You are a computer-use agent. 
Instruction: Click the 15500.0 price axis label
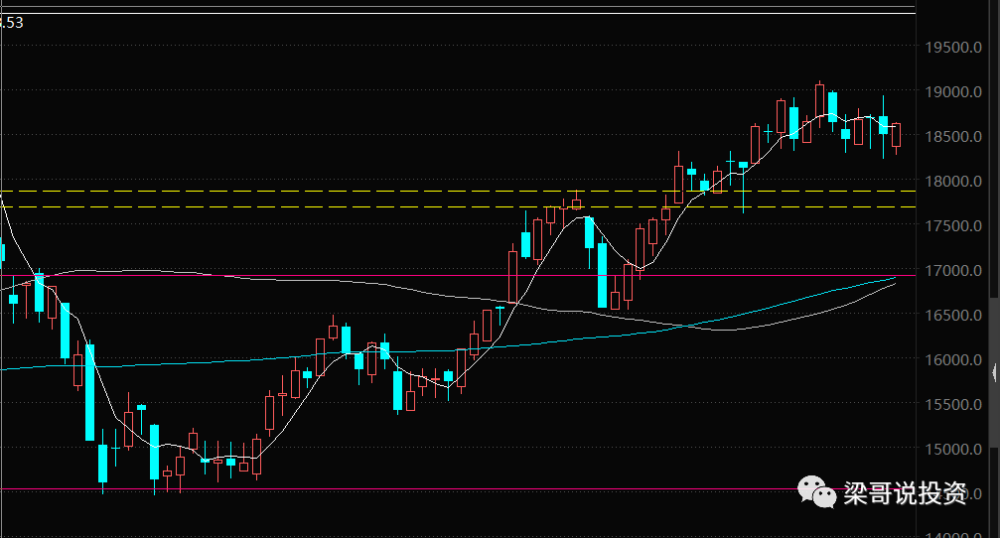[953, 404]
